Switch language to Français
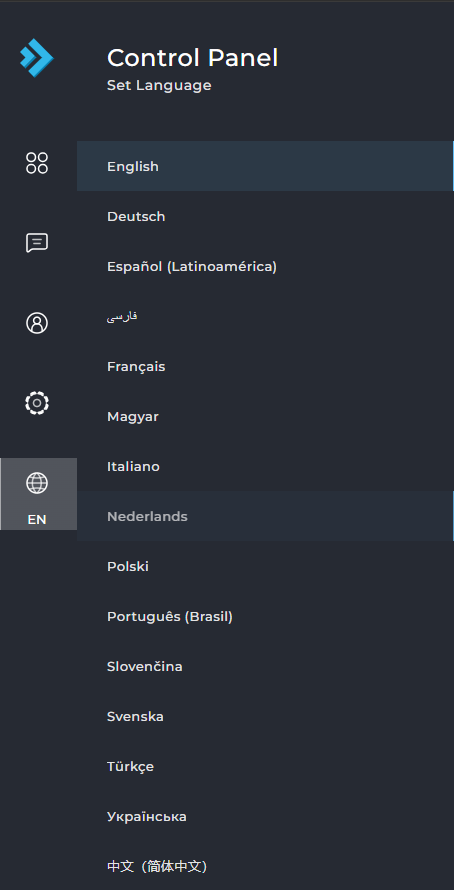454x890 pixels. coord(265,366)
